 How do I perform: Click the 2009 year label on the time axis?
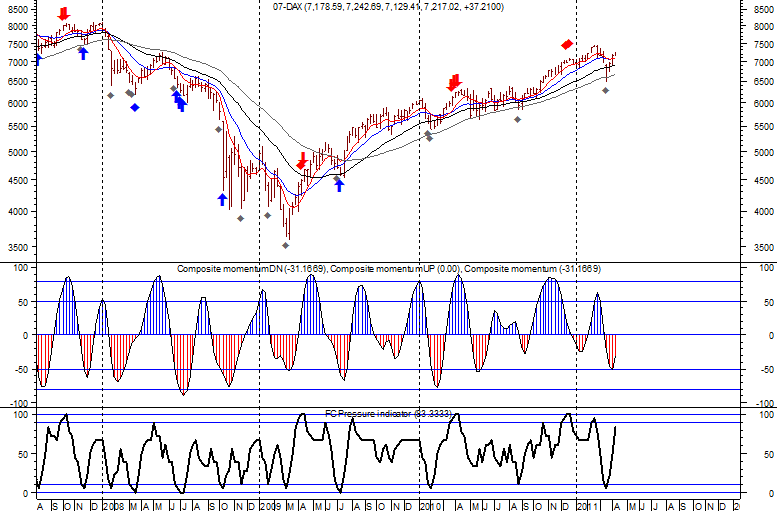tap(271, 506)
